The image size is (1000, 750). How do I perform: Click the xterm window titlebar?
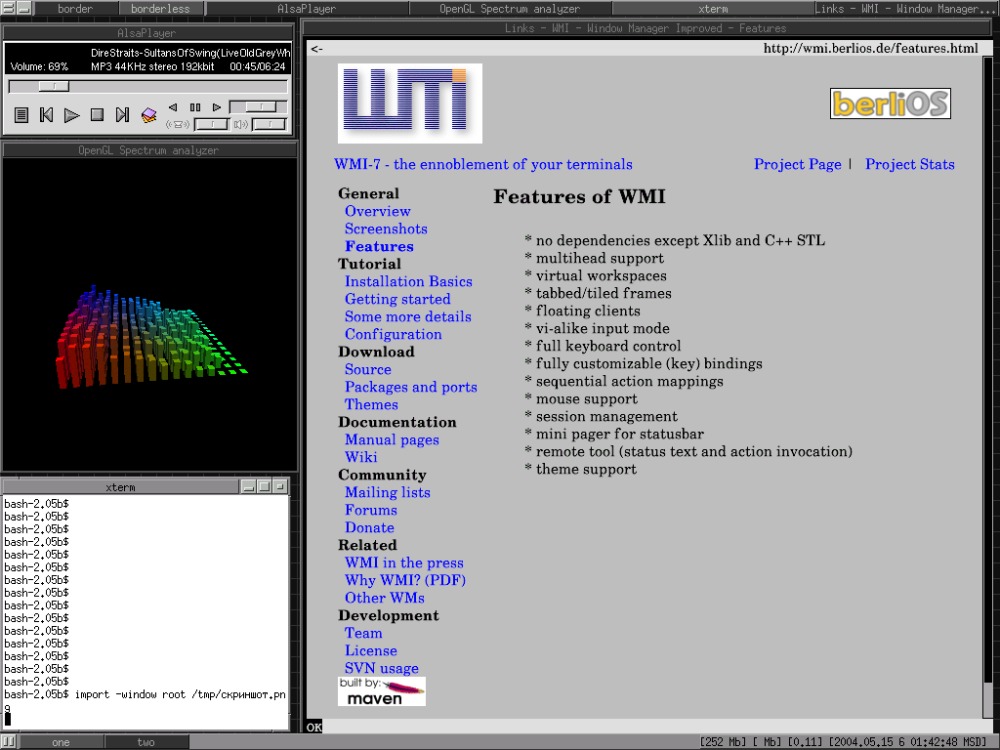[120, 487]
